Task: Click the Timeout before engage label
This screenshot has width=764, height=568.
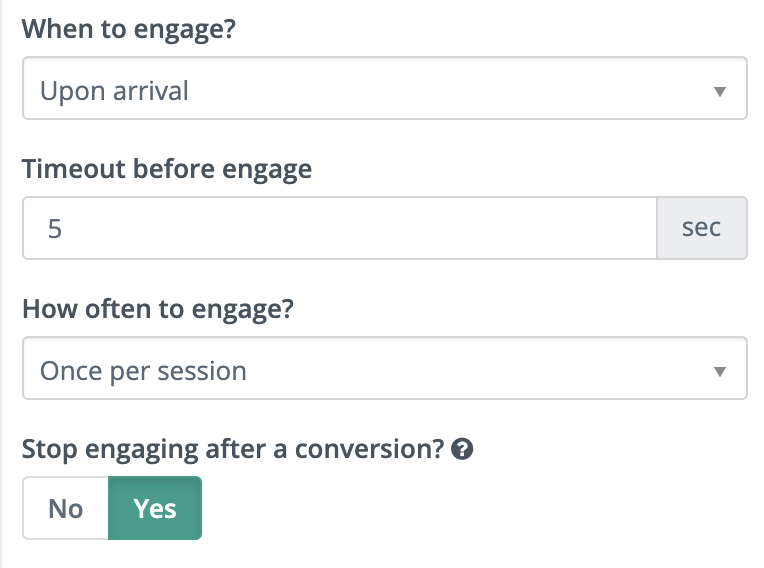Action: pyautogui.click(x=167, y=169)
